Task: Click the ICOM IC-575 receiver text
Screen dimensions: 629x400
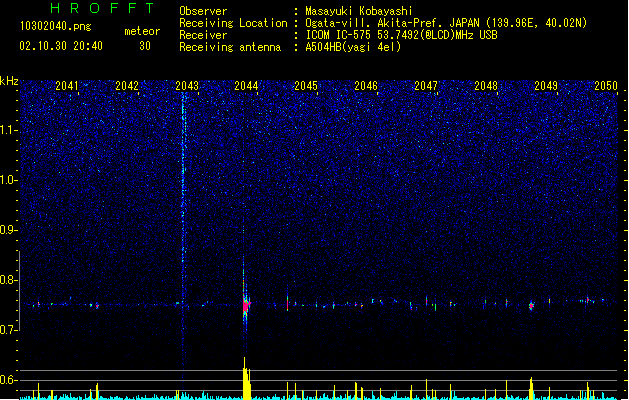Action: click(402, 35)
